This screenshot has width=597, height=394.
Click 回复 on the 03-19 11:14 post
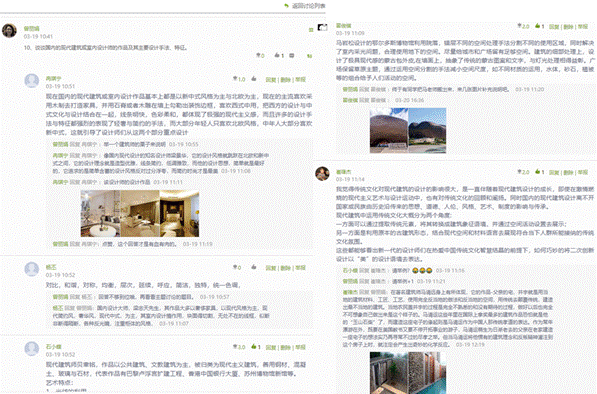point(554,172)
